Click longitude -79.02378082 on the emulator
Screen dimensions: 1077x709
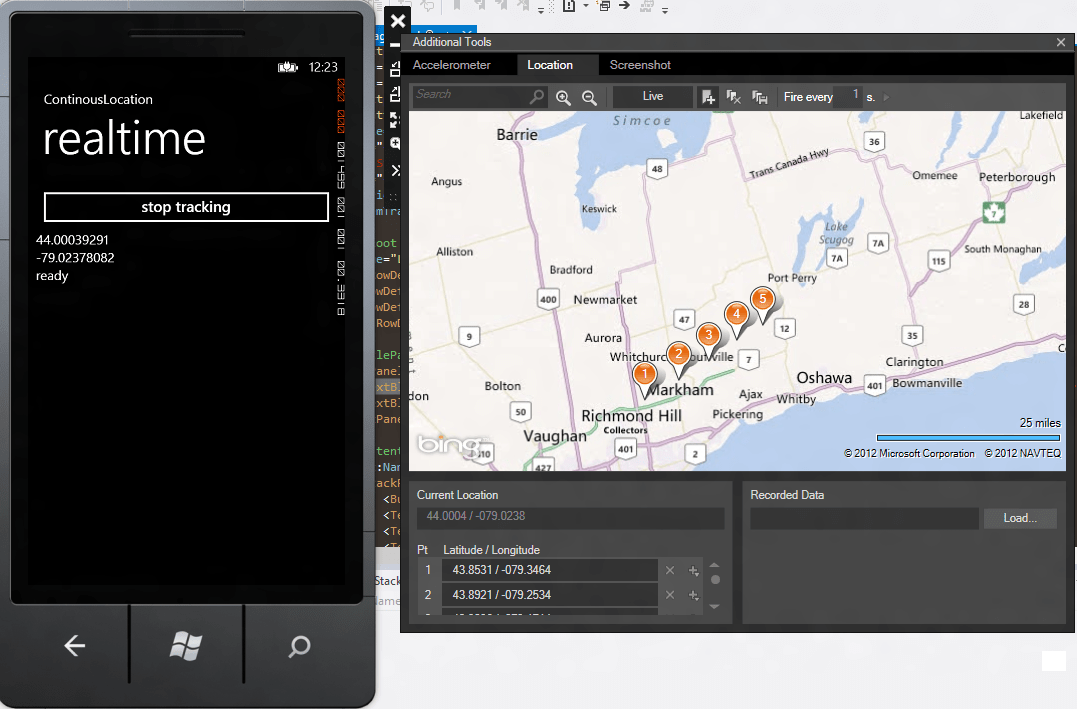tap(75, 258)
